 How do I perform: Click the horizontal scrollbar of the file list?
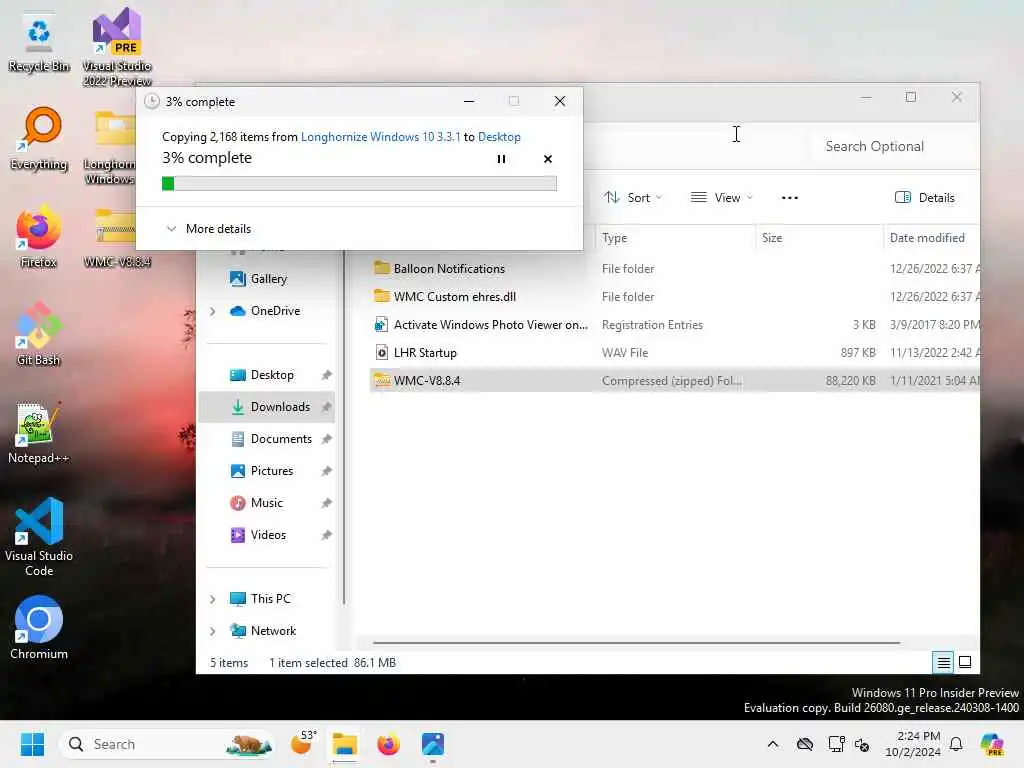[636, 643]
